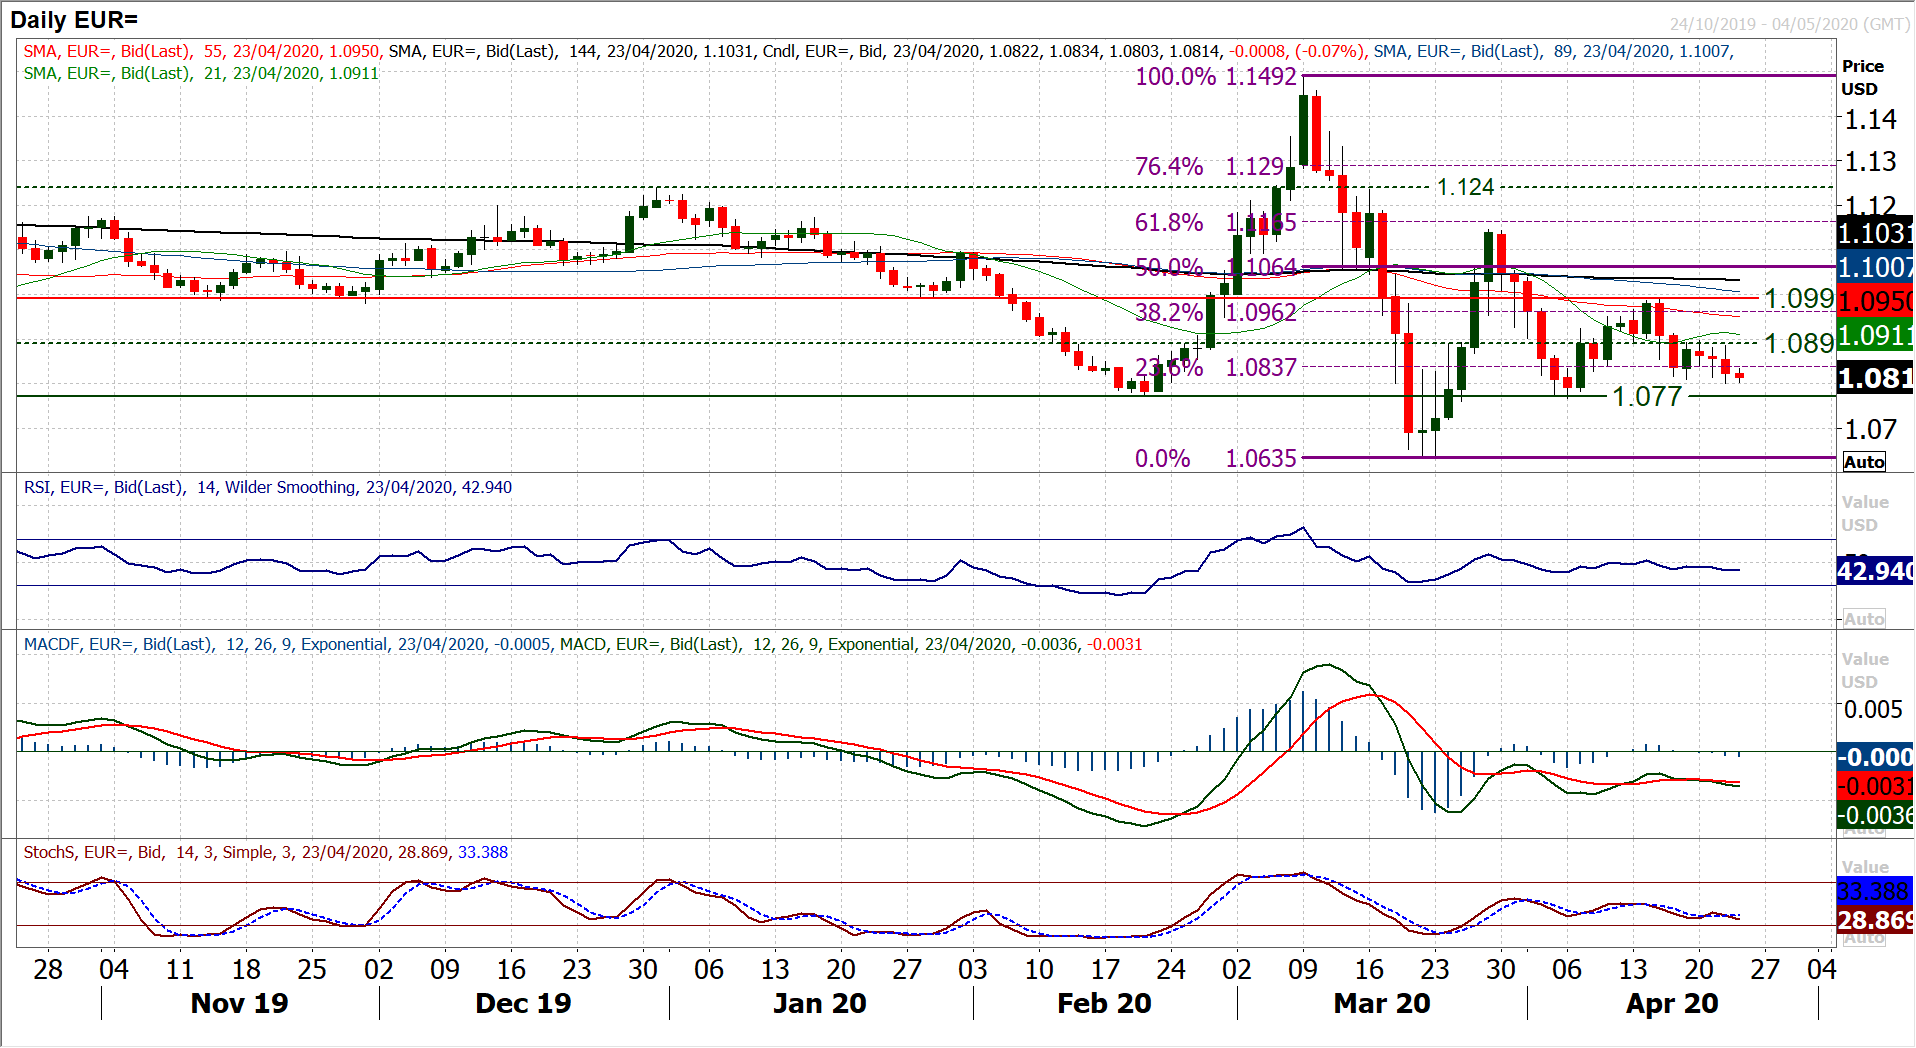Click the 50.0% Fibonacci retracement label
Screen dimensions: 1916x1048
point(1169,267)
